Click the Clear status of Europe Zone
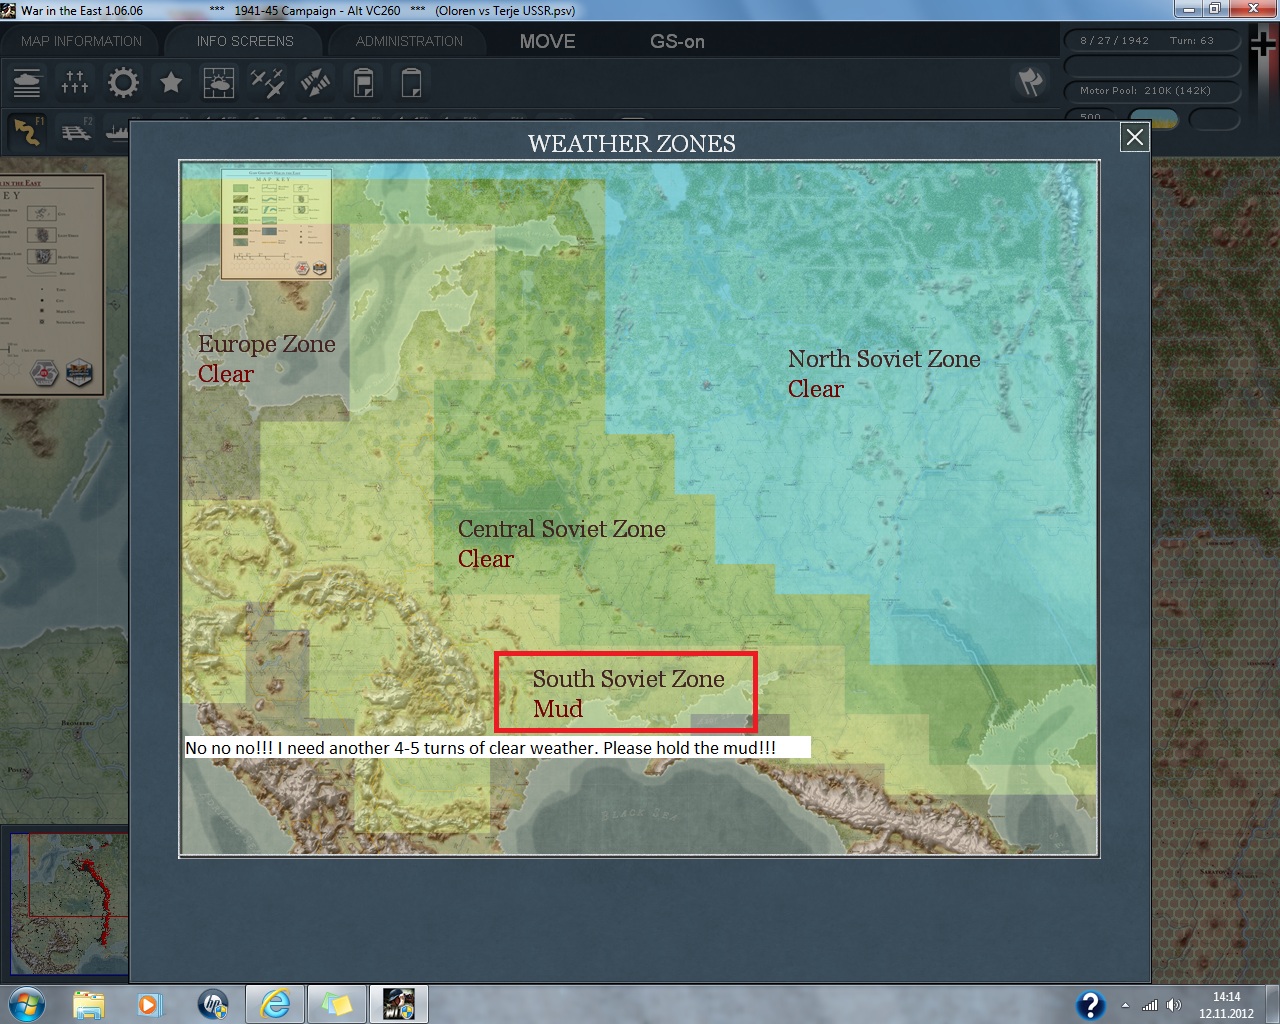1280x1024 pixels. [226, 374]
